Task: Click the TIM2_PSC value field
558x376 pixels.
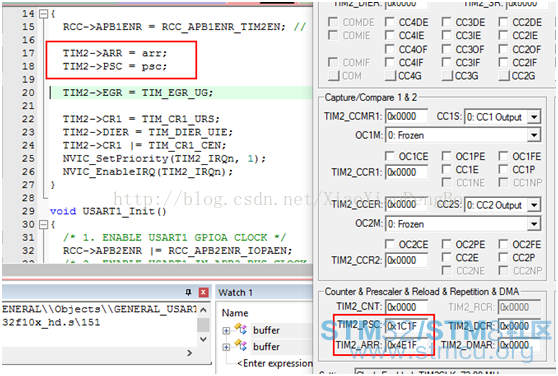Action: coord(406,326)
